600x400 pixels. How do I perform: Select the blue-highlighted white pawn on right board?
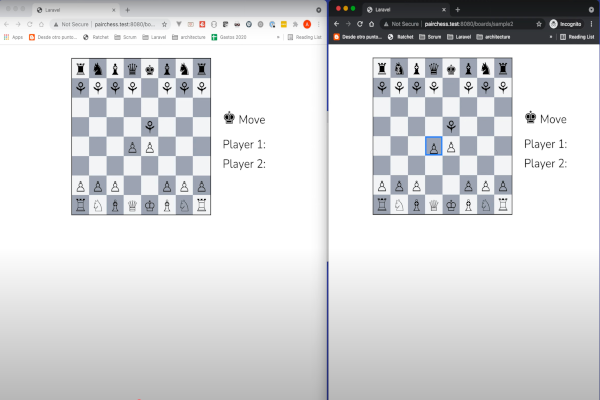coord(434,146)
